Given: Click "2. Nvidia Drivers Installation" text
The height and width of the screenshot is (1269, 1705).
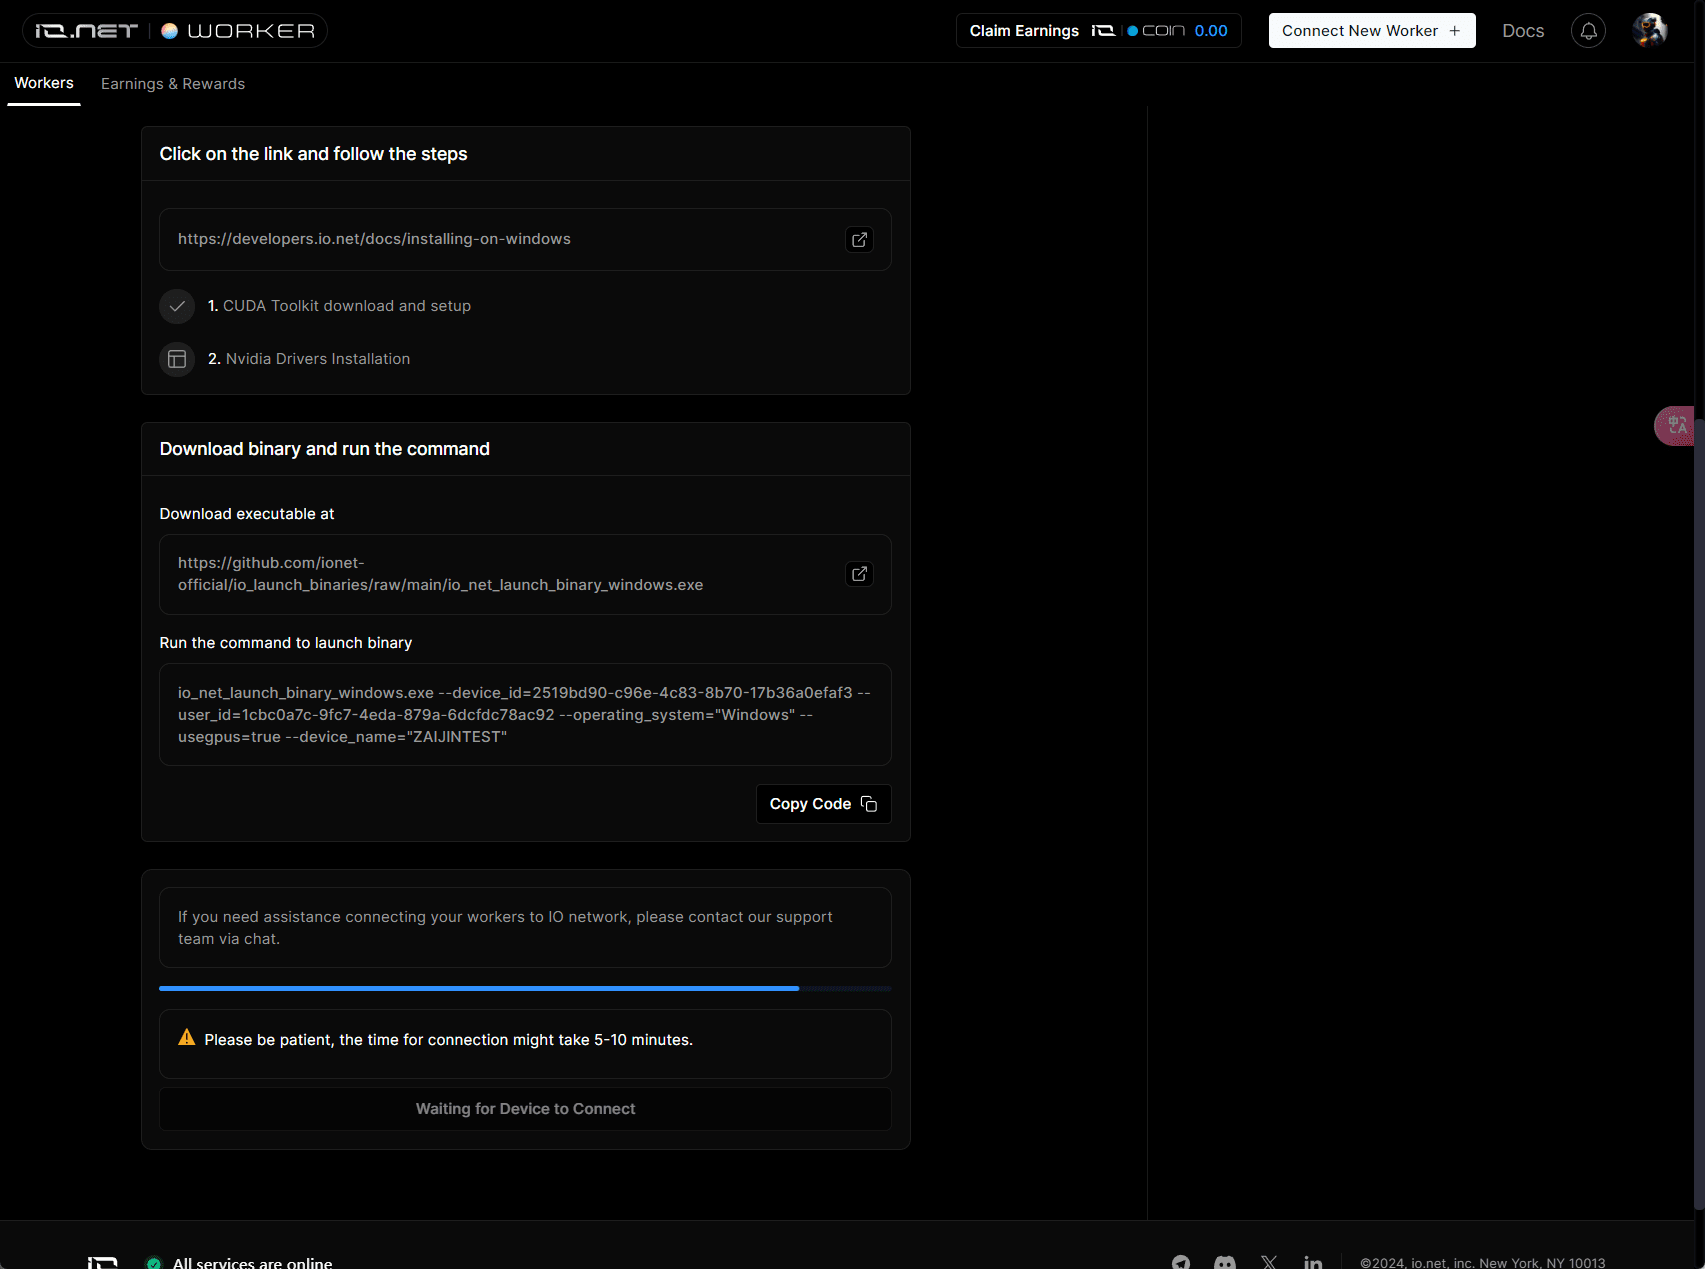Looking at the screenshot, I should click(309, 359).
